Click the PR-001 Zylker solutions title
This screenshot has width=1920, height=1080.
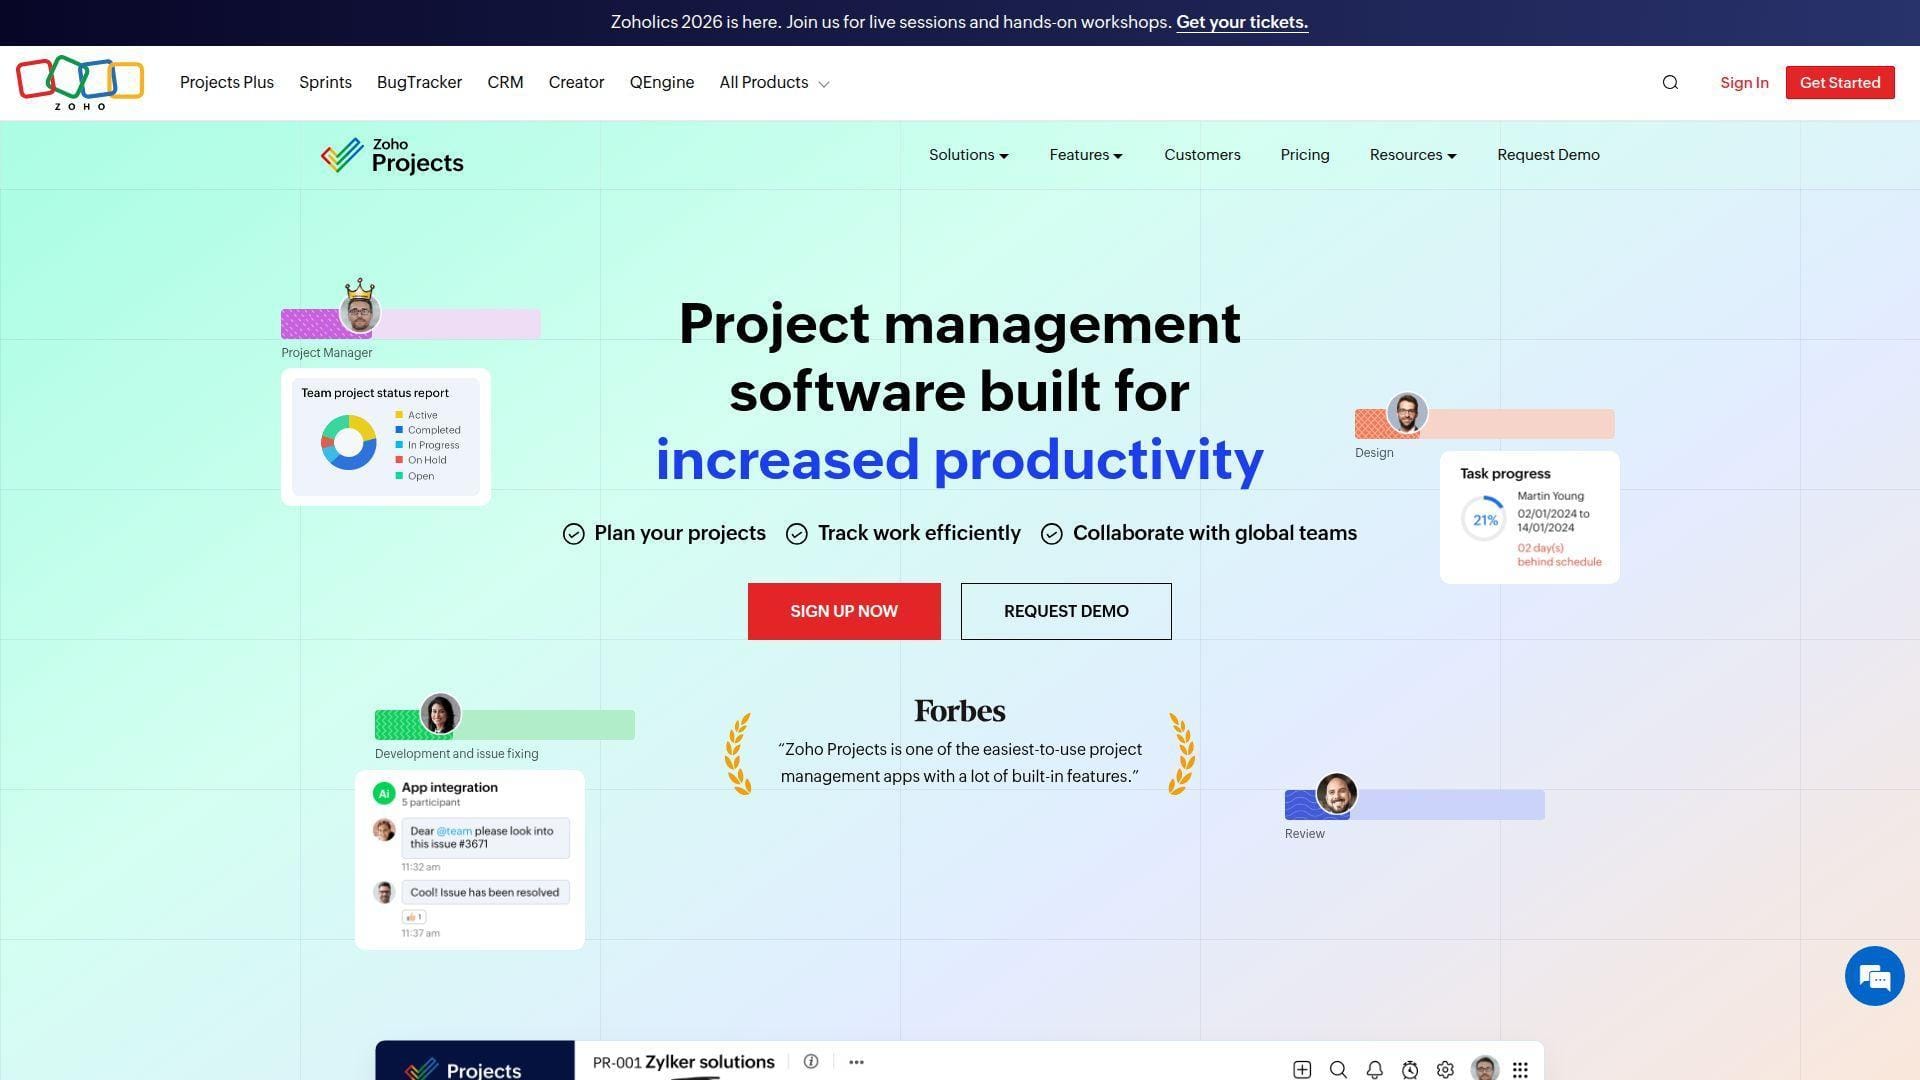[684, 1062]
